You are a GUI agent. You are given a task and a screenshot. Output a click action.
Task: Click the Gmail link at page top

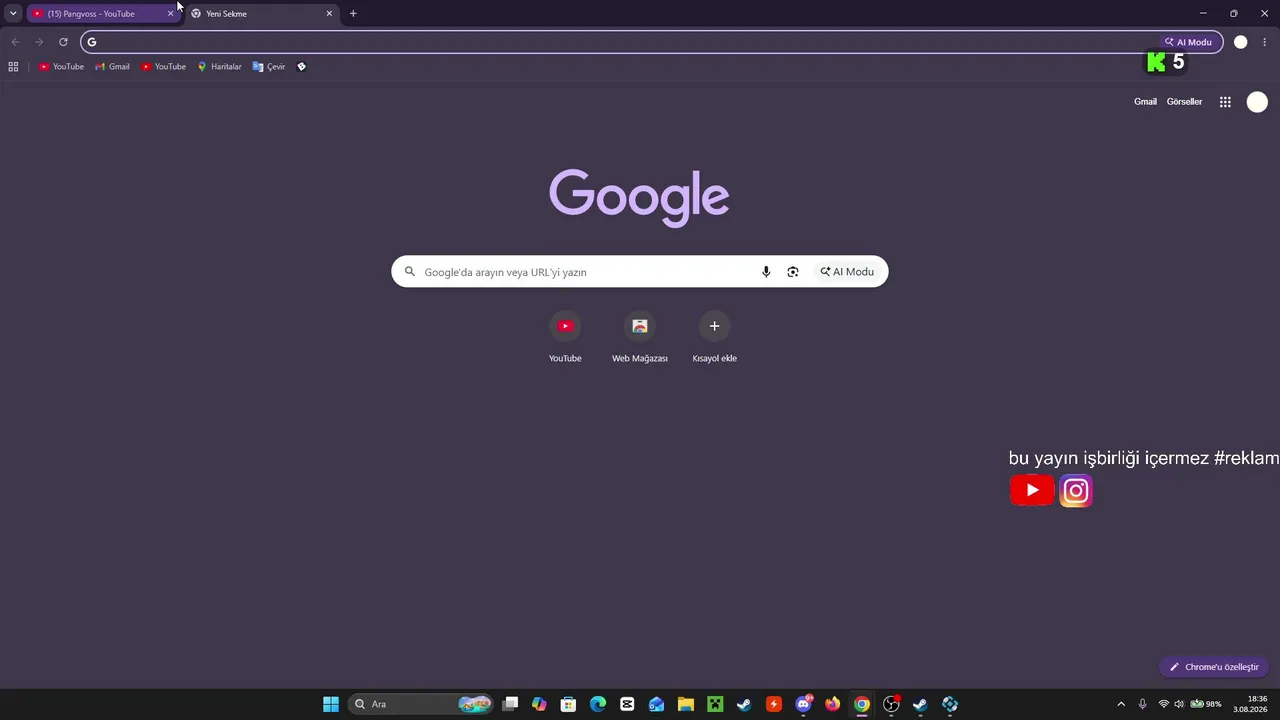tap(1145, 102)
